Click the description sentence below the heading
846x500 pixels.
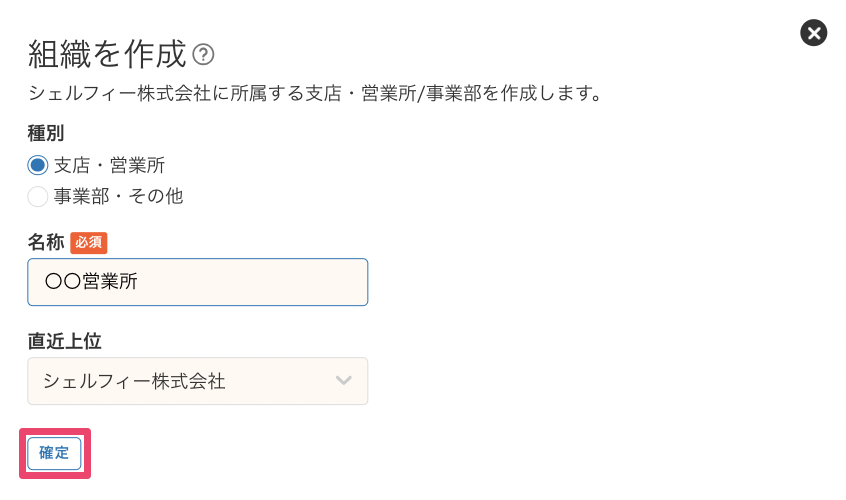350,94
